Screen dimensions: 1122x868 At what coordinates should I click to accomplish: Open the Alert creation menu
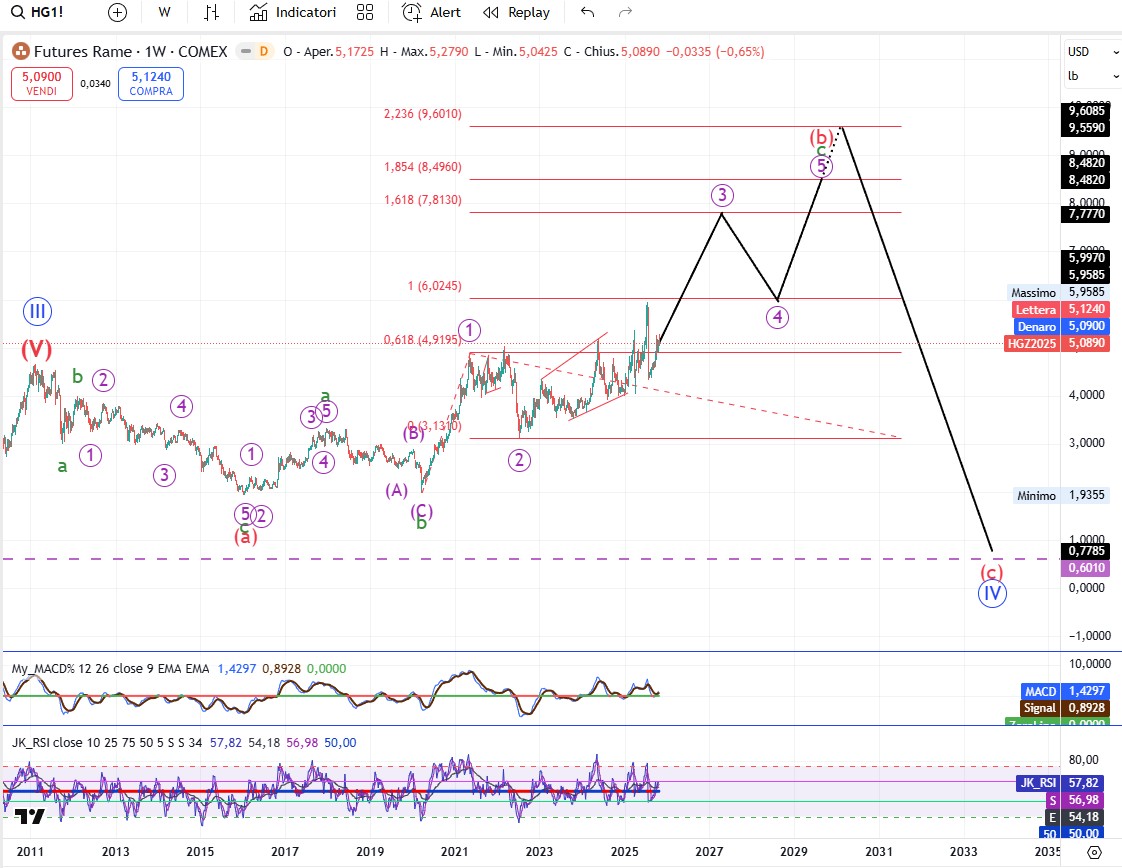click(x=432, y=12)
